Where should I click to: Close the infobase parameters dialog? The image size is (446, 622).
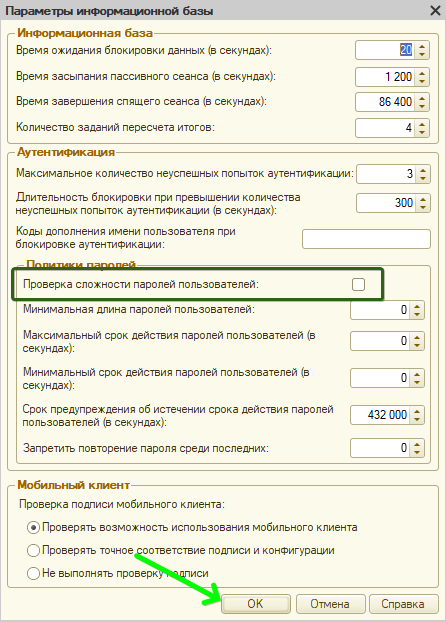point(435,10)
